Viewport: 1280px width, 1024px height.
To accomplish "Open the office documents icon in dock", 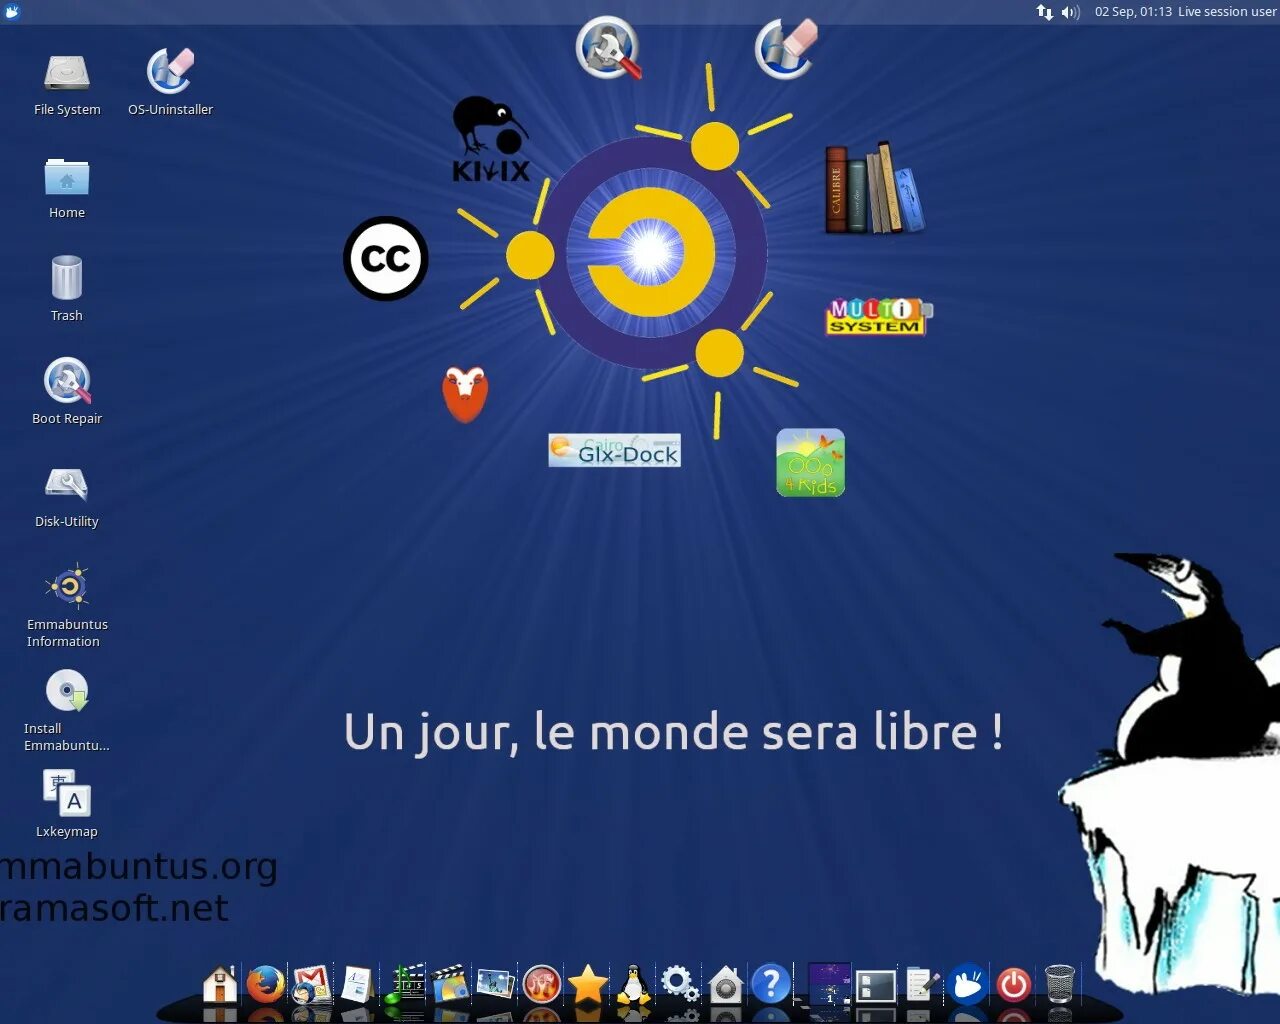I will point(357,985).
